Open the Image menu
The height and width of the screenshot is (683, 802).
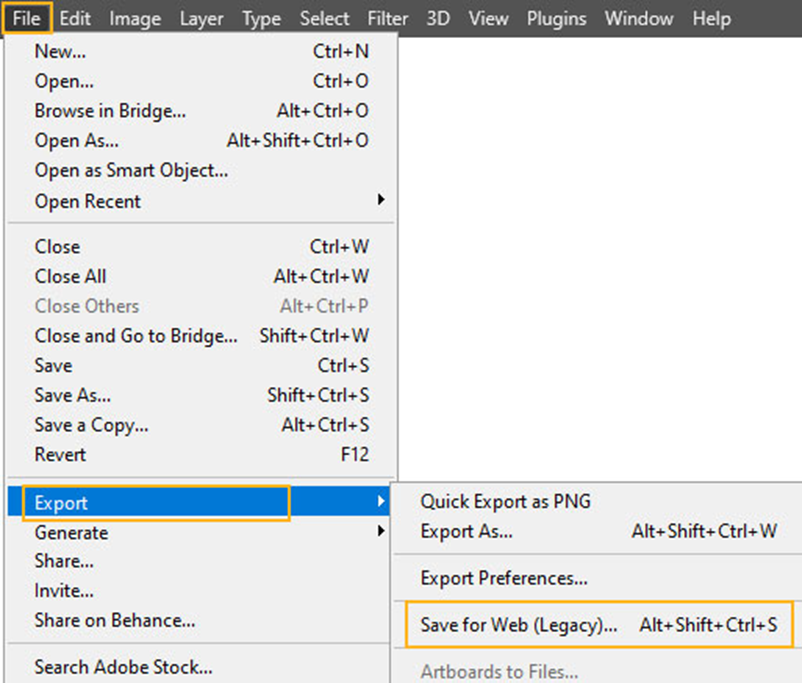coord(135,18)
